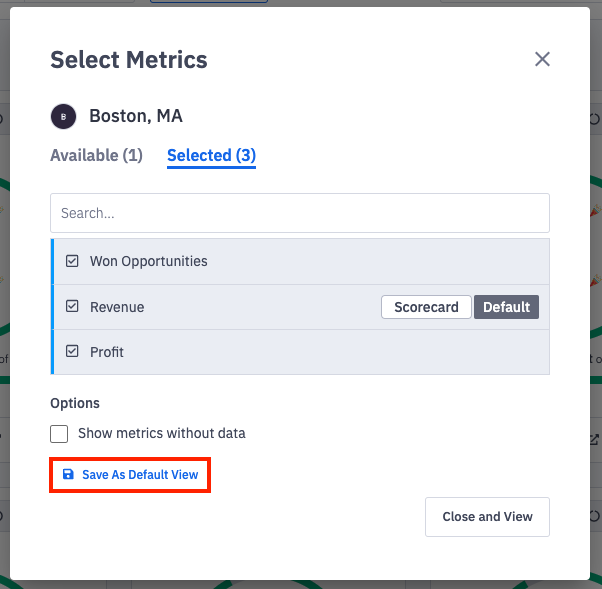
Task: Click the Save As Default View text
Action: pyautogui.click(x=140, y=474)
